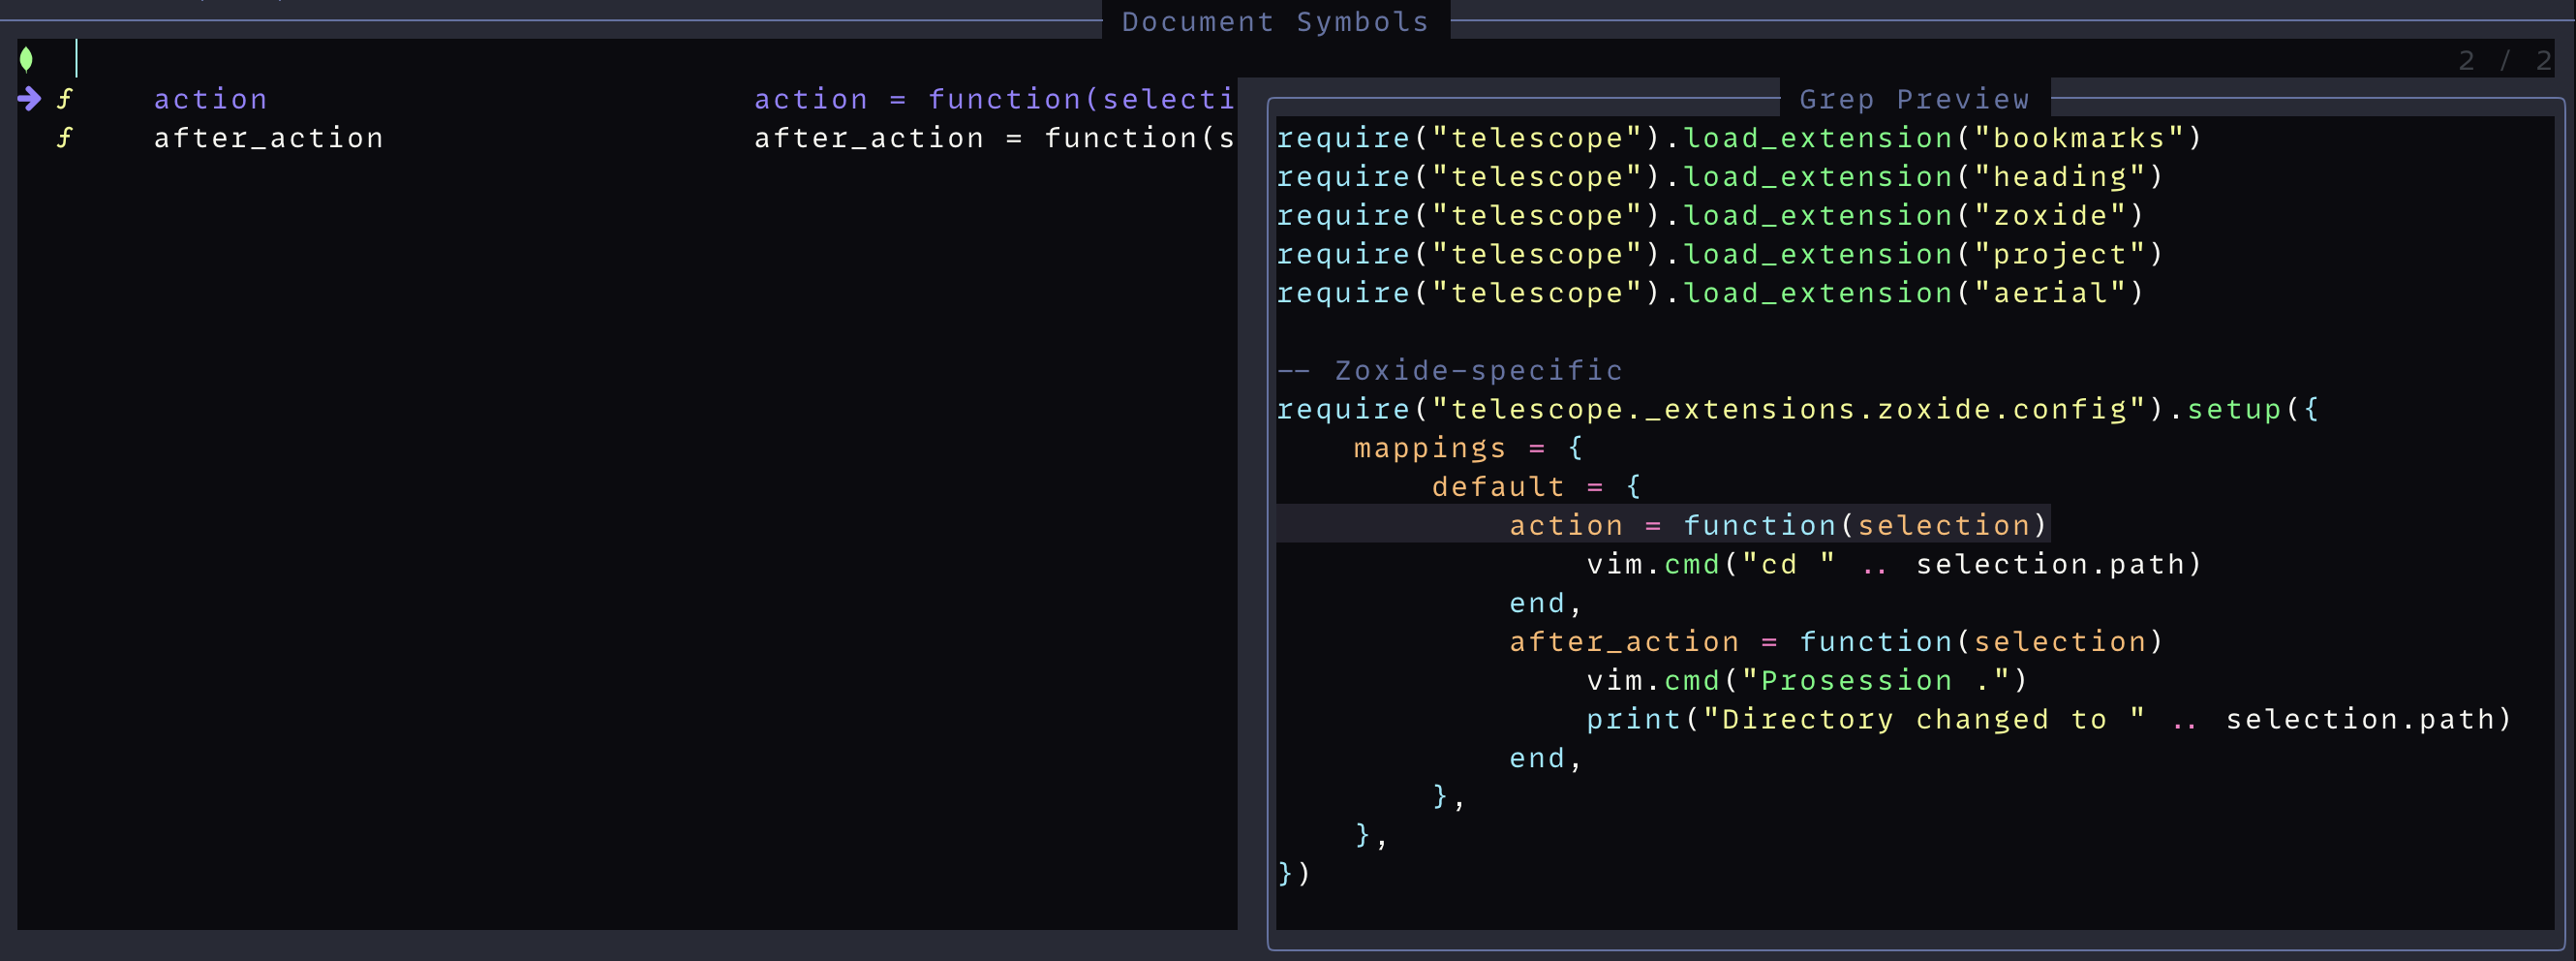Click the print("Directory changed to ") line
Screen dimensions: 2576x961
(2049, 720)
